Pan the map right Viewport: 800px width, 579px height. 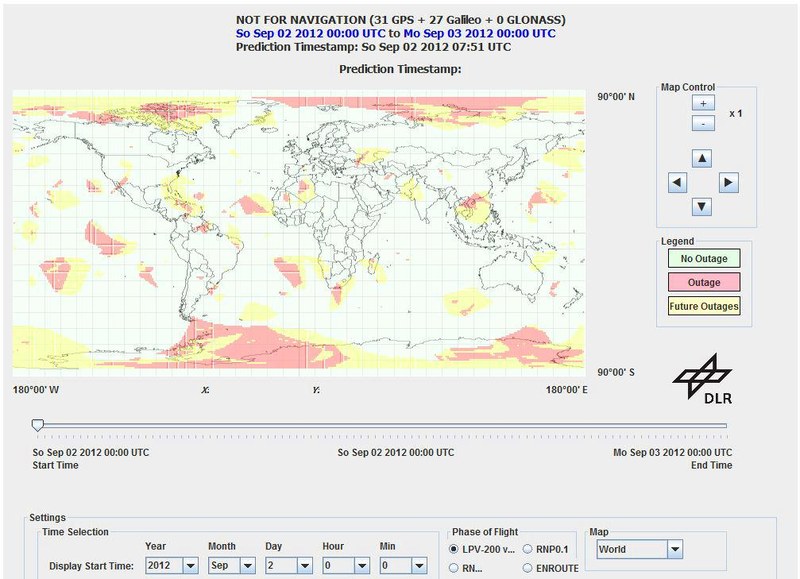pyautogui.click(x=728, y=182)
